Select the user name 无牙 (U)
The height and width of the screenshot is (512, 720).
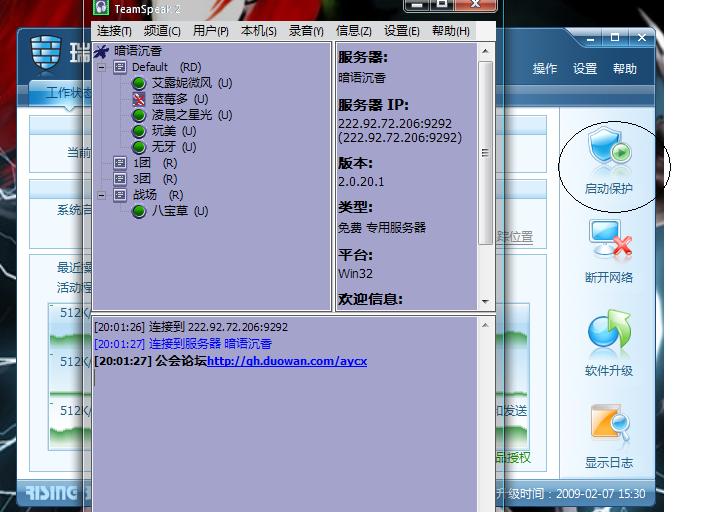coord(174,147)
